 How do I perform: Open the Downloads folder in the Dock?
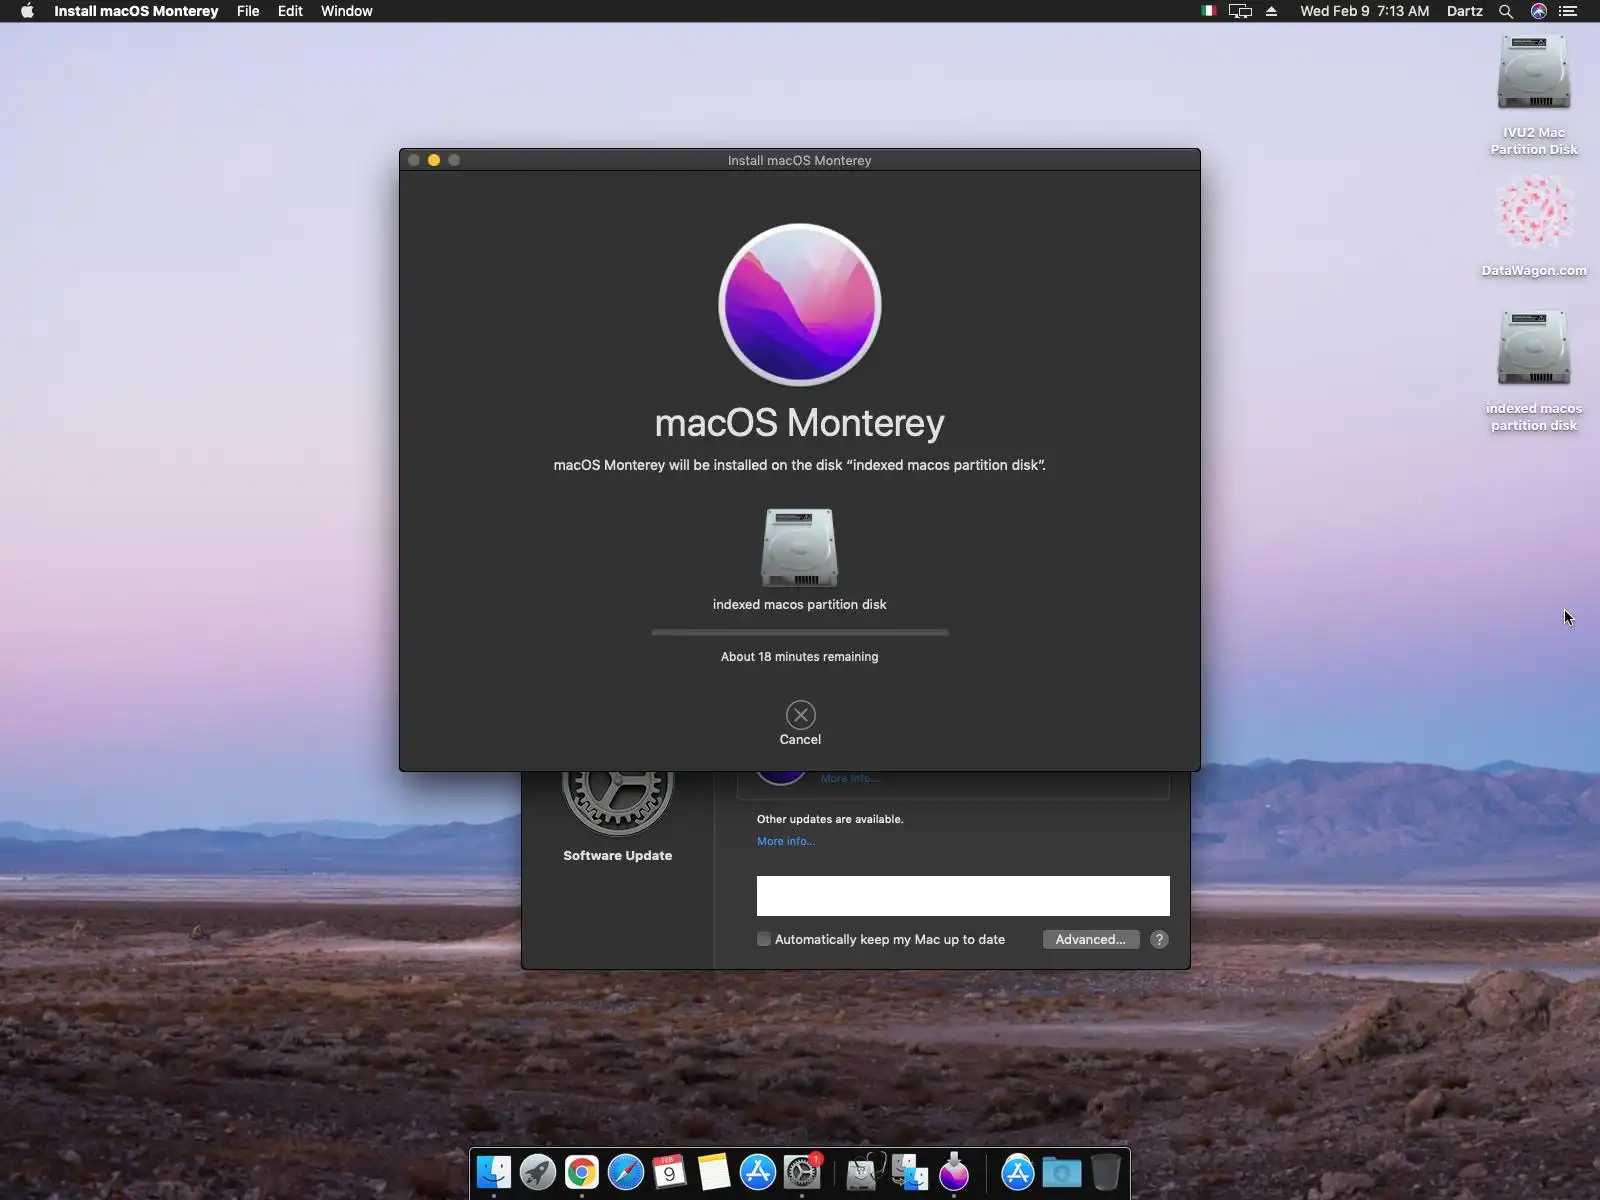click(1061, 1172)
